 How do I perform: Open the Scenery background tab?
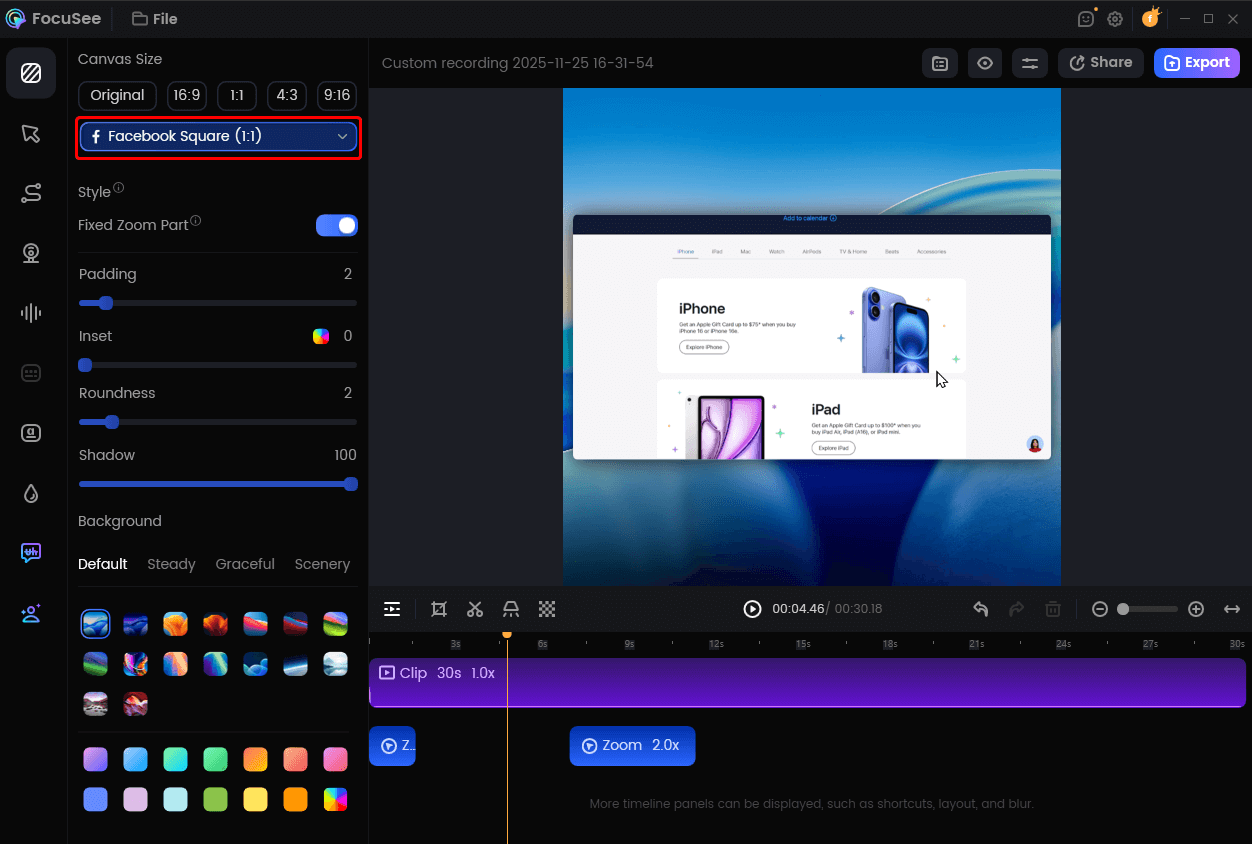click(x=322, y=564)
